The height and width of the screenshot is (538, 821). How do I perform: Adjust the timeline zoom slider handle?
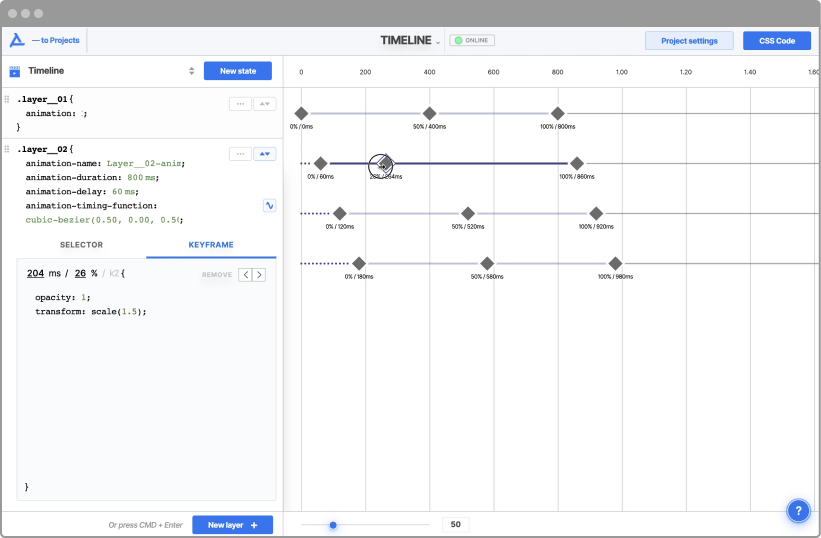(x=333, y=525)
